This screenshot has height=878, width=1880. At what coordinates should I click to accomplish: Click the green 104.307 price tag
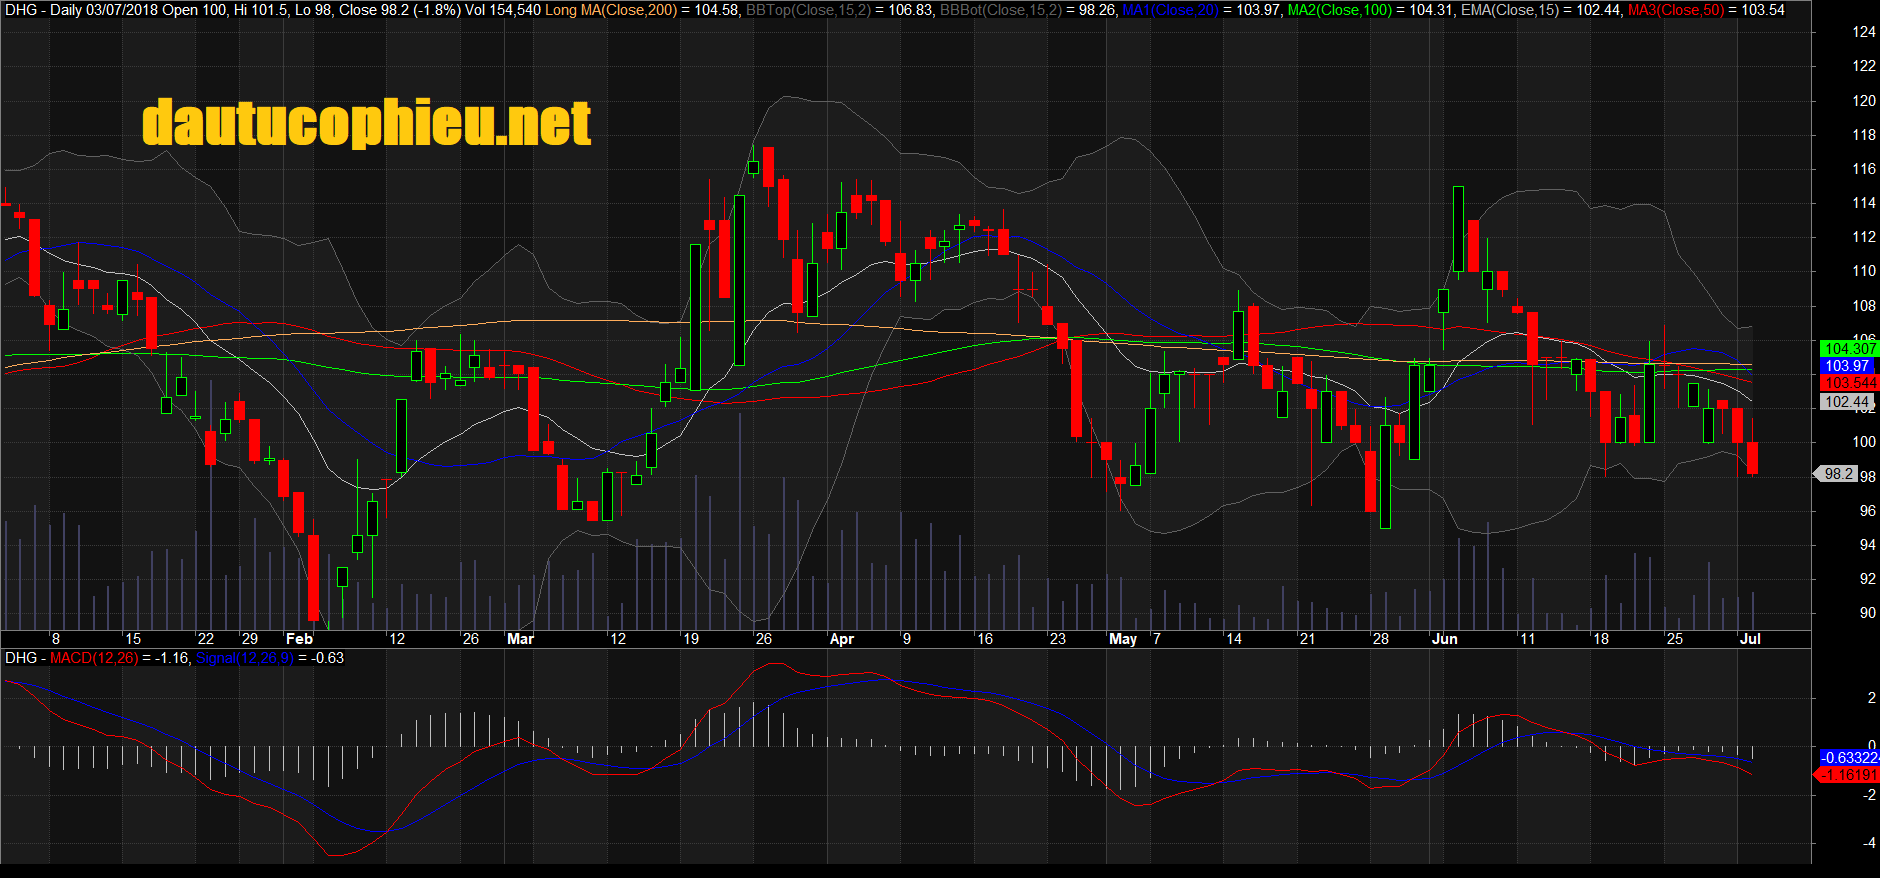coord(1849,349)
